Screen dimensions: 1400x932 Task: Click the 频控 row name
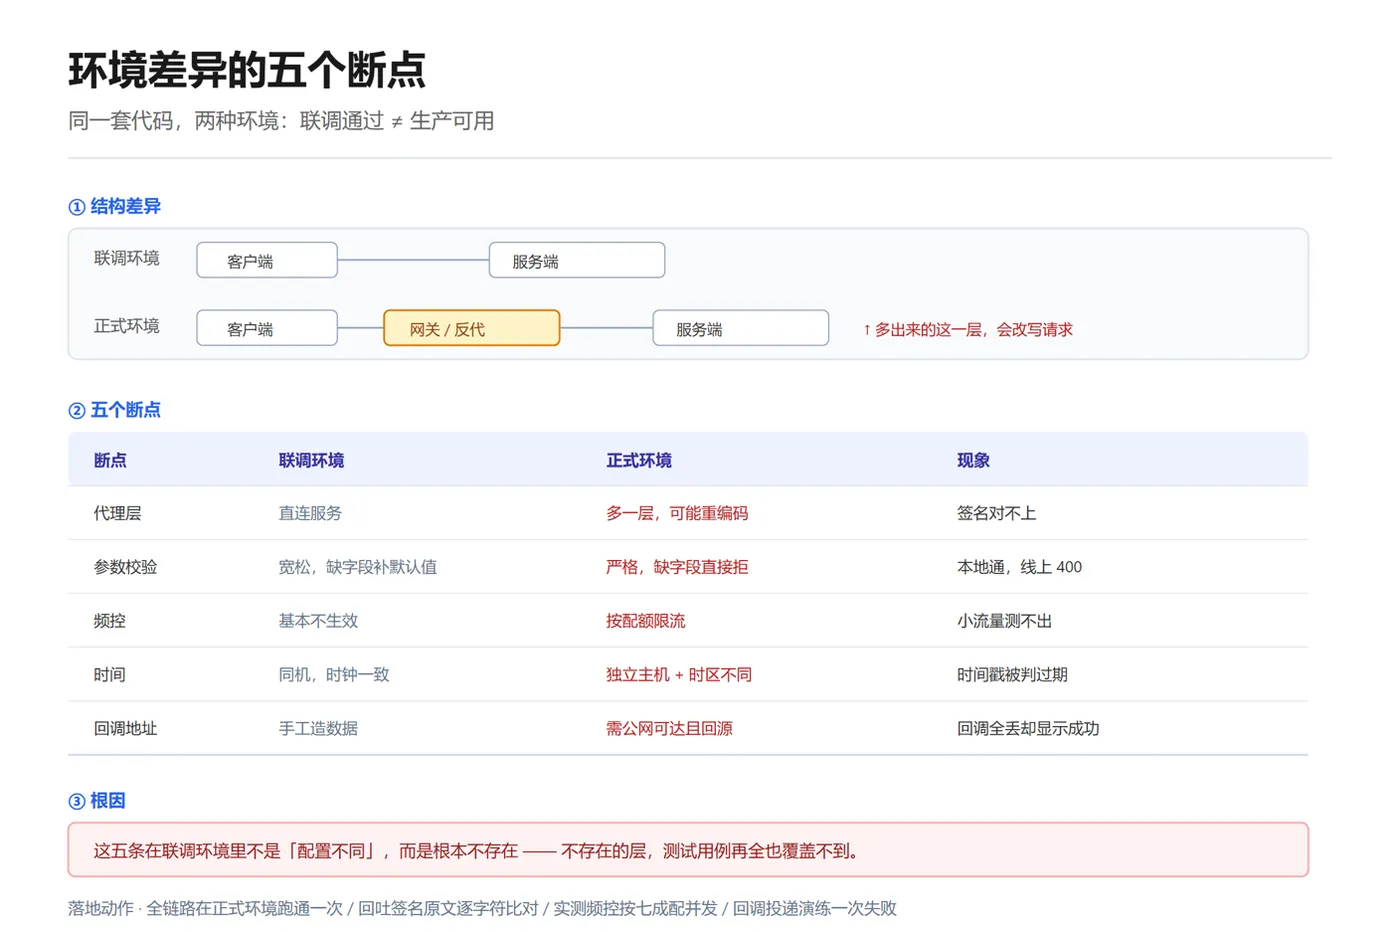[x=110, y=621]
